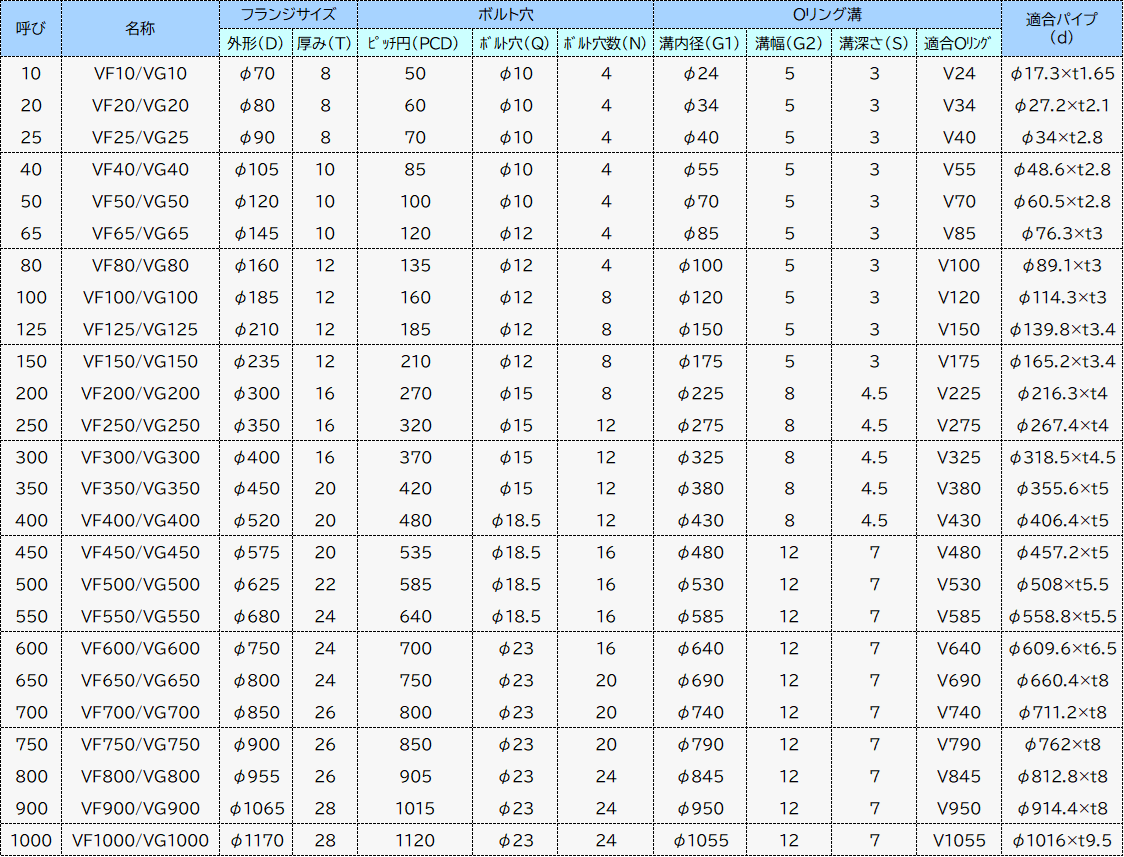Click bolt count 16 in the VF550/VG550 row
This screenshot has height=857, width=1124.
(x=606, y=617)
